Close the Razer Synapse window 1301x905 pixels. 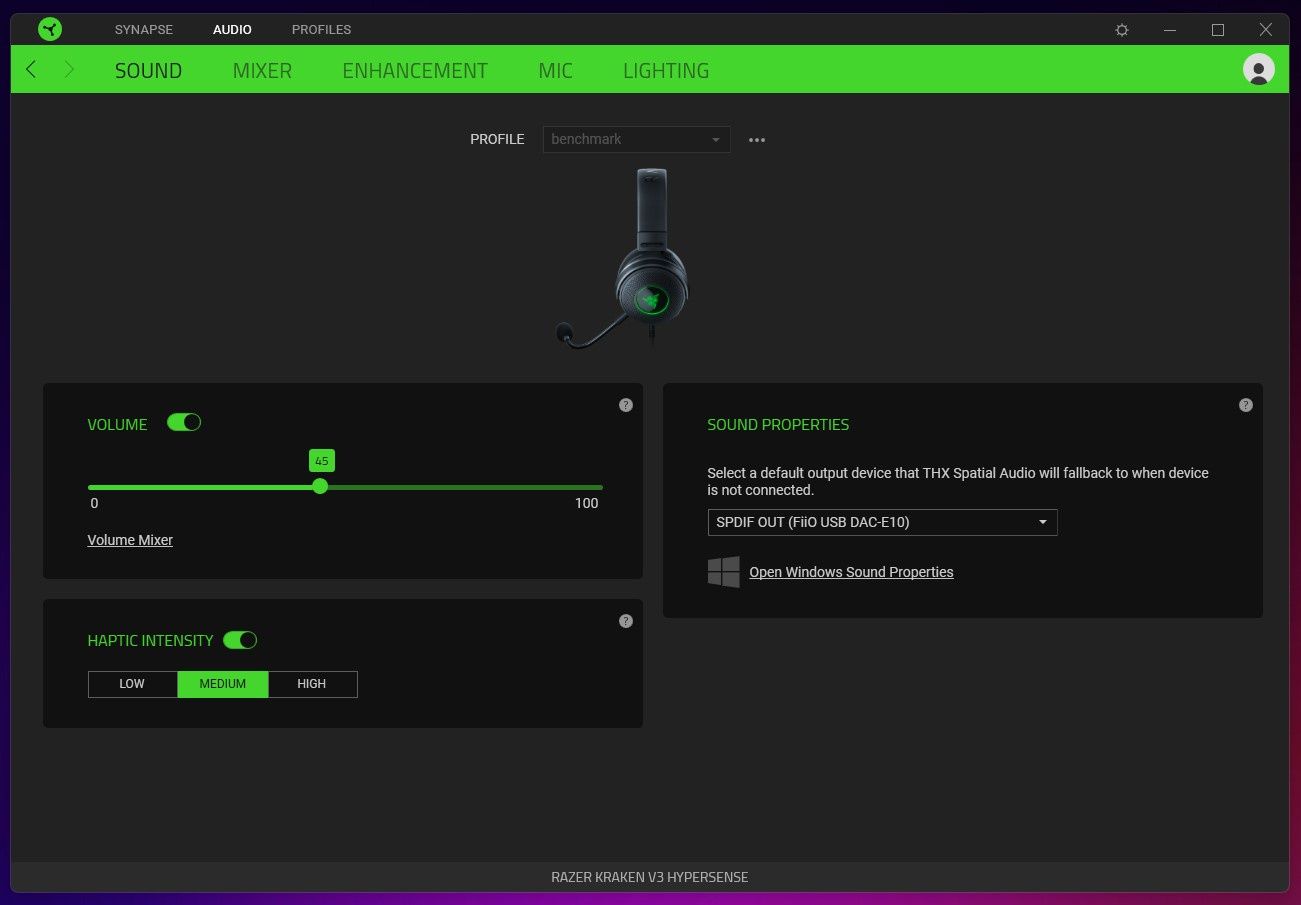click(x=1265, y=30)
